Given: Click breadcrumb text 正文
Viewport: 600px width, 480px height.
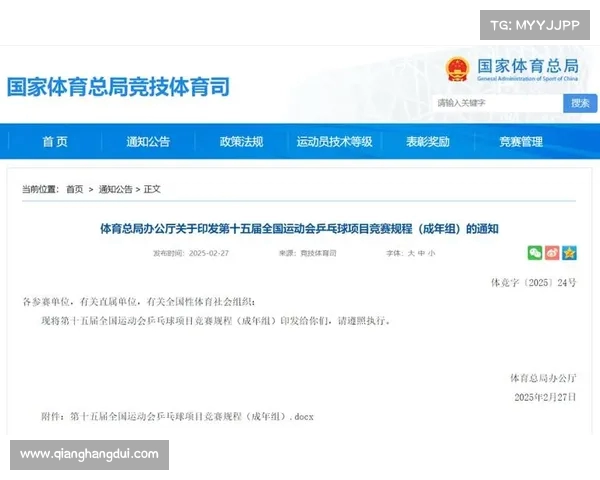Looking at the screenshot, I should coord(152,189).
